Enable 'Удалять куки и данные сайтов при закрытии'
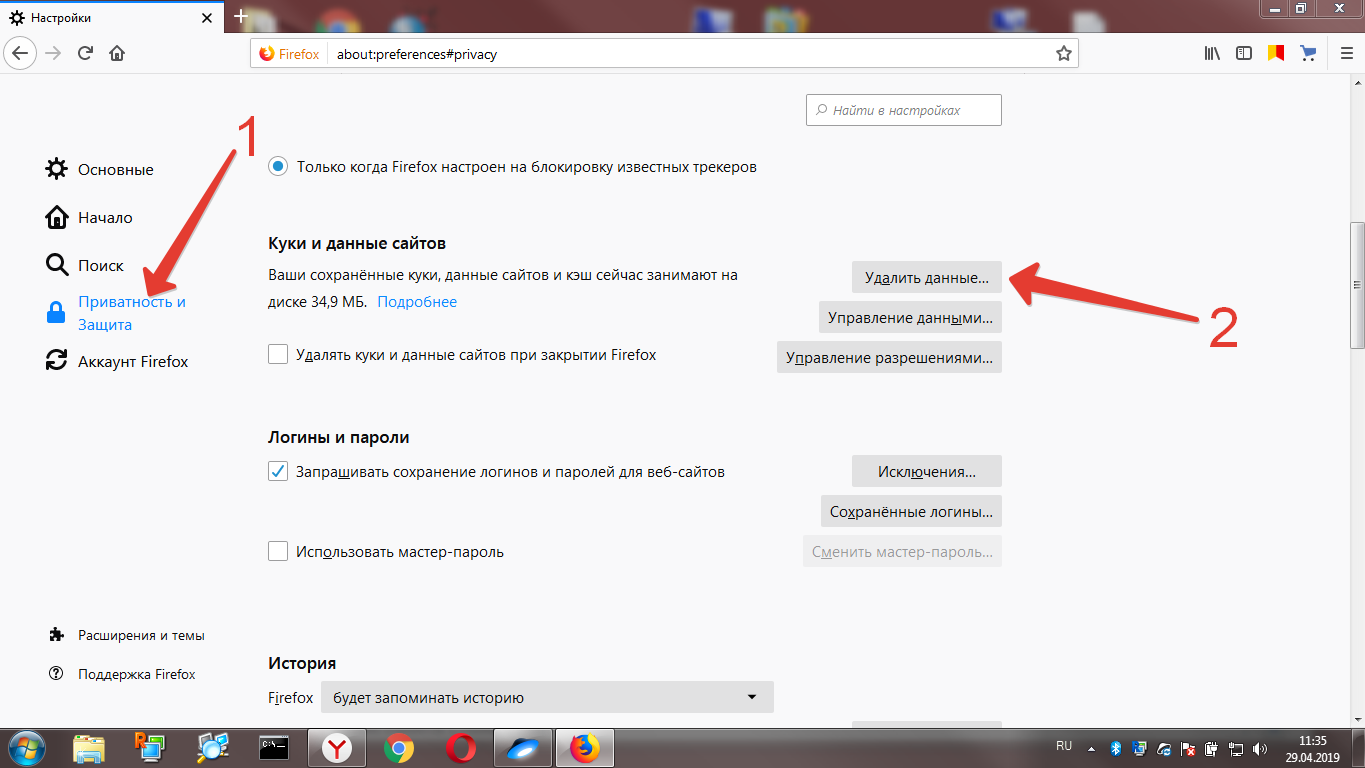 [278, 354]
